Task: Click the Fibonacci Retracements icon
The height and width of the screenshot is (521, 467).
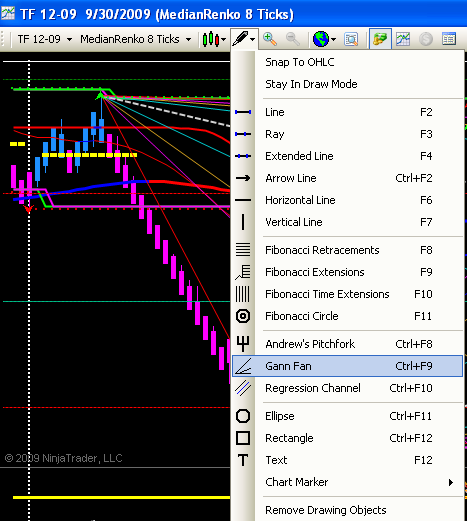Action: (243, 250)
